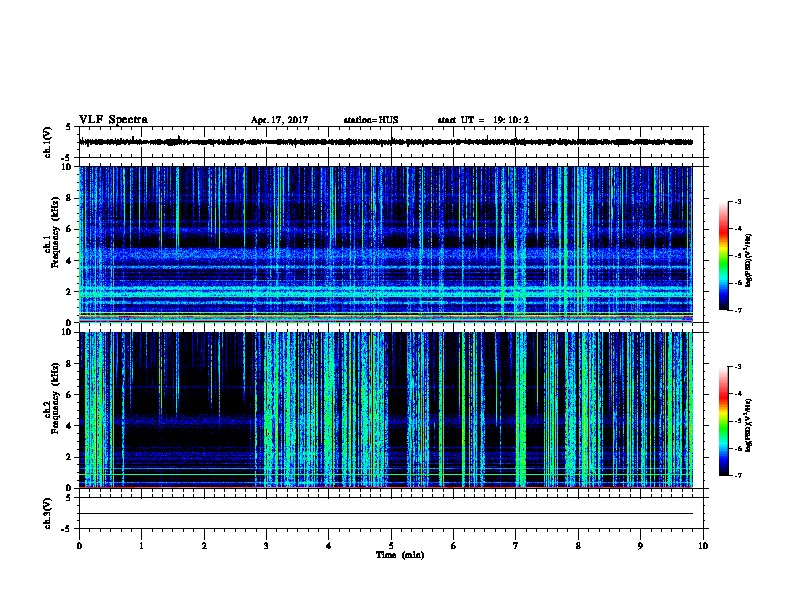
Task: Click the "7" minute tick label
Action: pyautogui.click(x=516, y=546)
